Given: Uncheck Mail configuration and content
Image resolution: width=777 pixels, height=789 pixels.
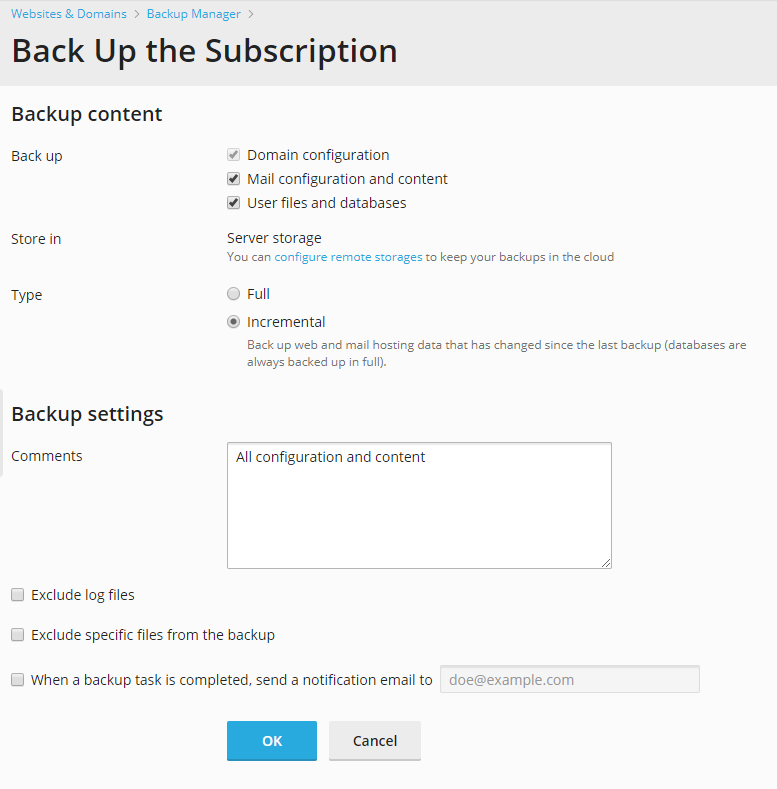Looking at the screenshot, I should tap(233, 179).
